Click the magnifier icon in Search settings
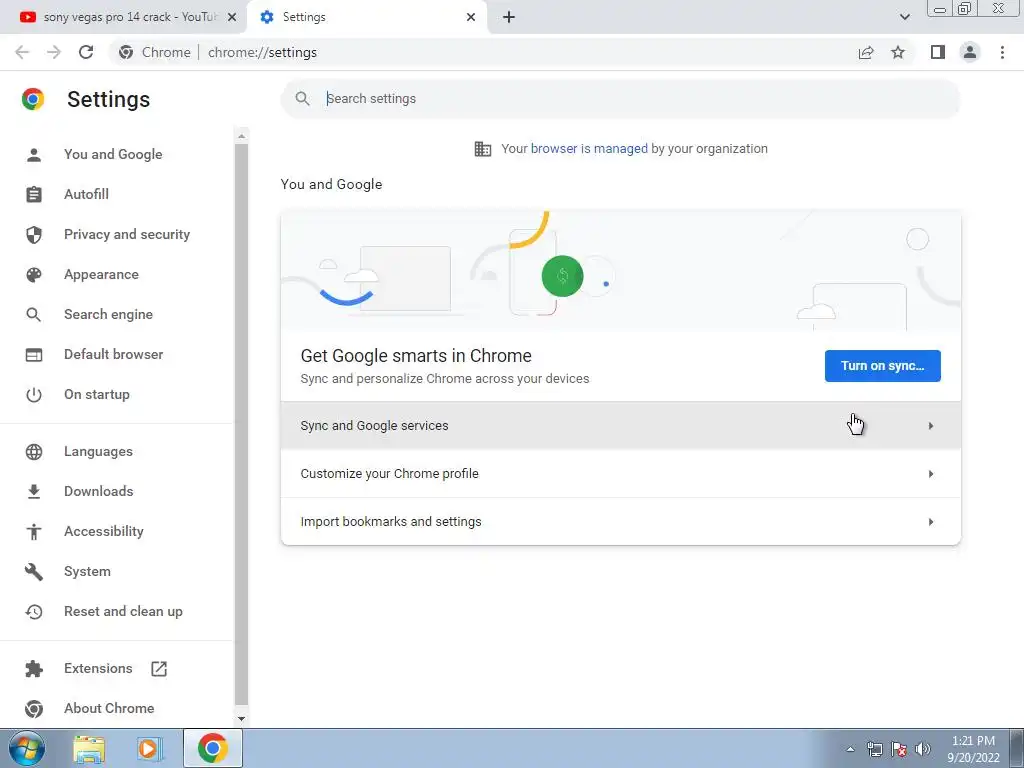 (x=302, y=99)
